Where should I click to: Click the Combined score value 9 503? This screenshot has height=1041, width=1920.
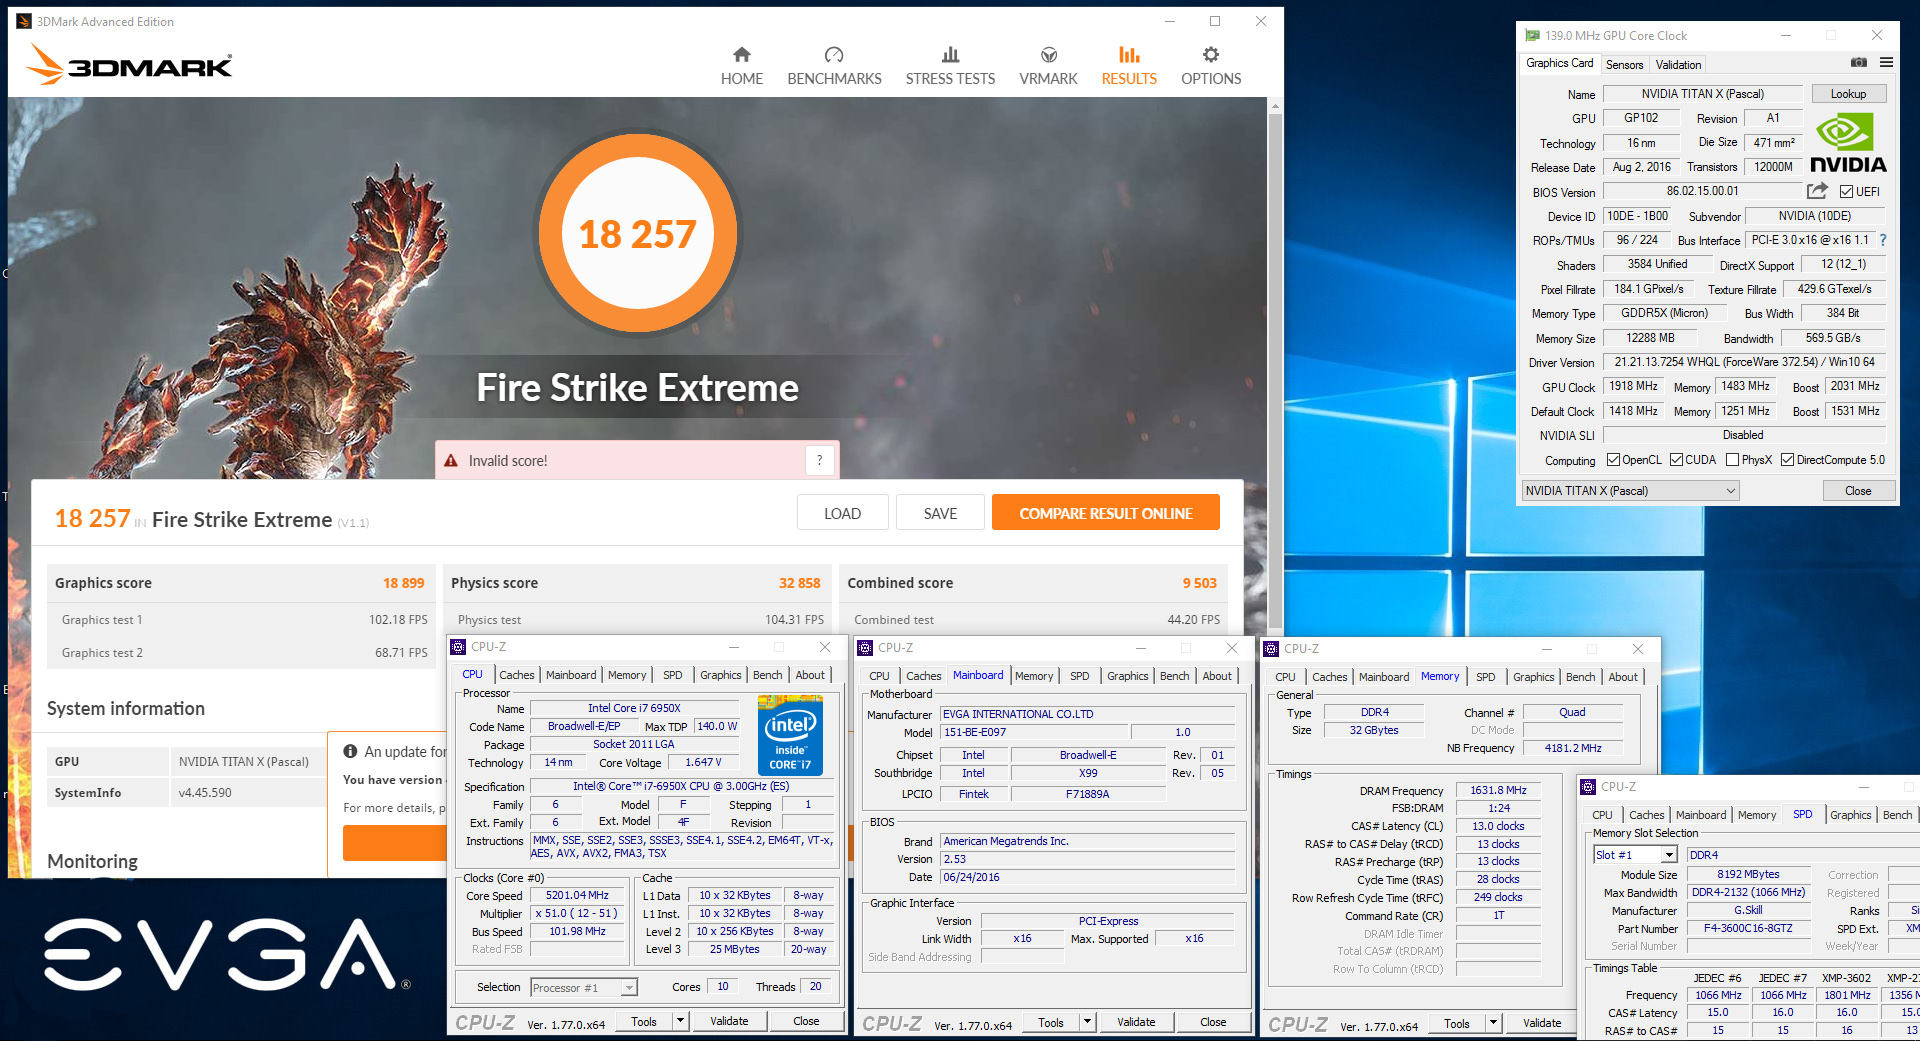[x=1200, y=583]
